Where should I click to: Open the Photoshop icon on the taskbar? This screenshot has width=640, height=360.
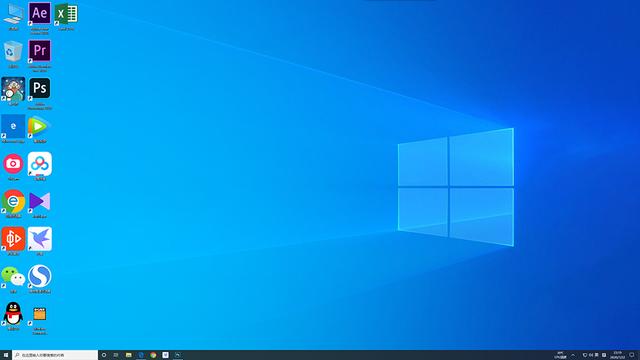point(178,355)
